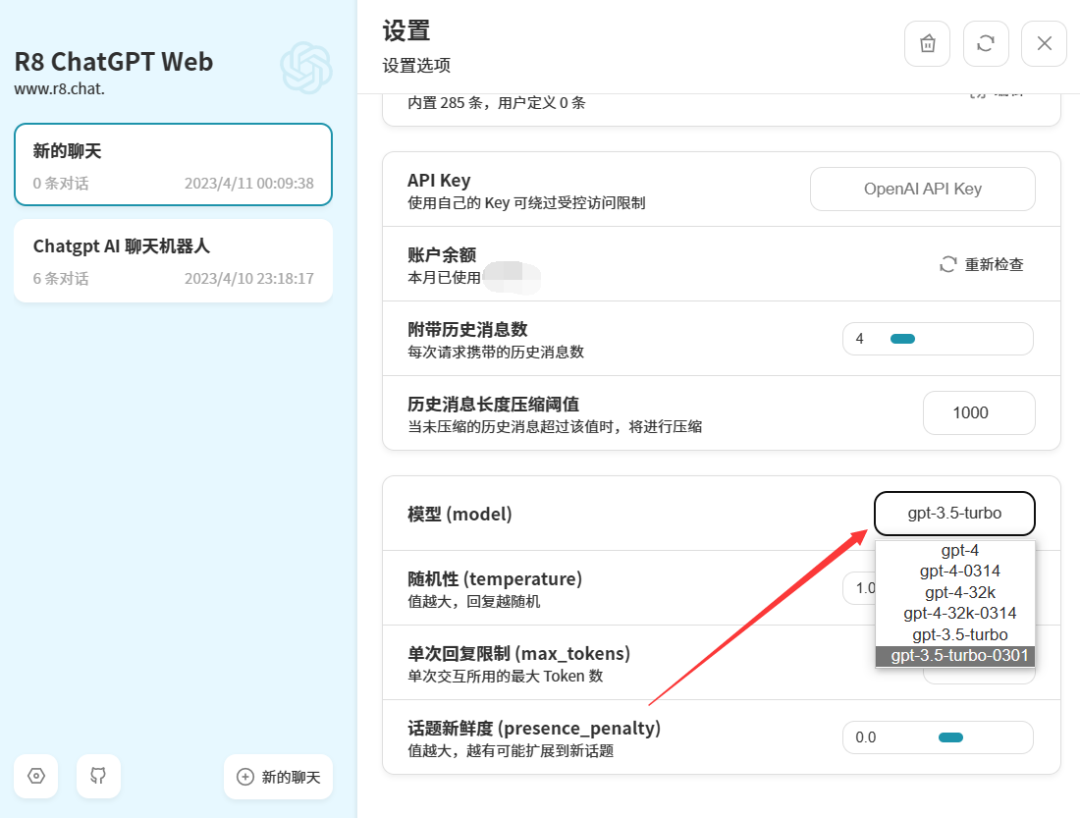Click the 随机性 (temperature) setting label

point(495,579)
